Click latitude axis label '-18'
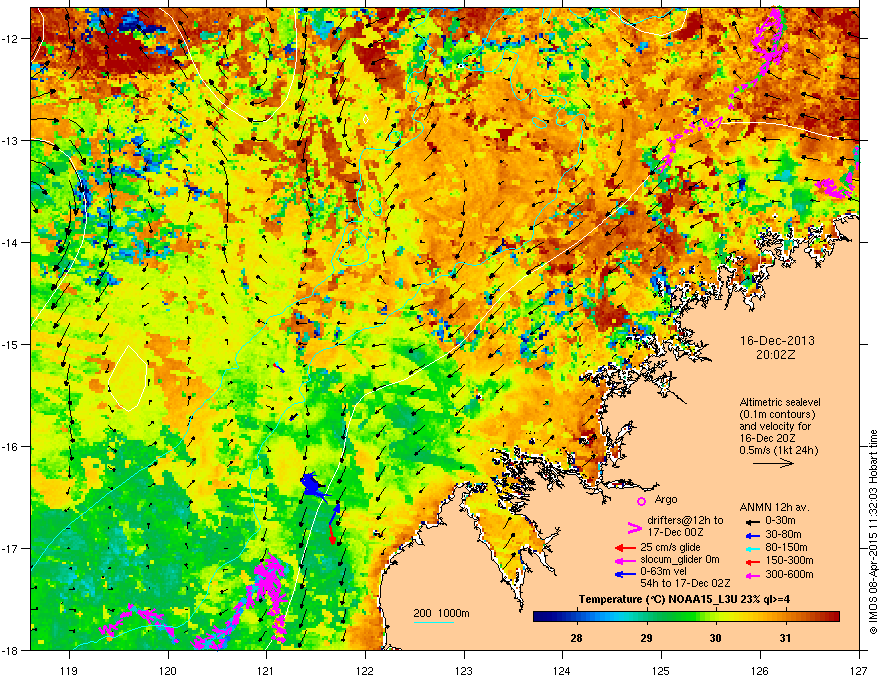 click(11, 650)
